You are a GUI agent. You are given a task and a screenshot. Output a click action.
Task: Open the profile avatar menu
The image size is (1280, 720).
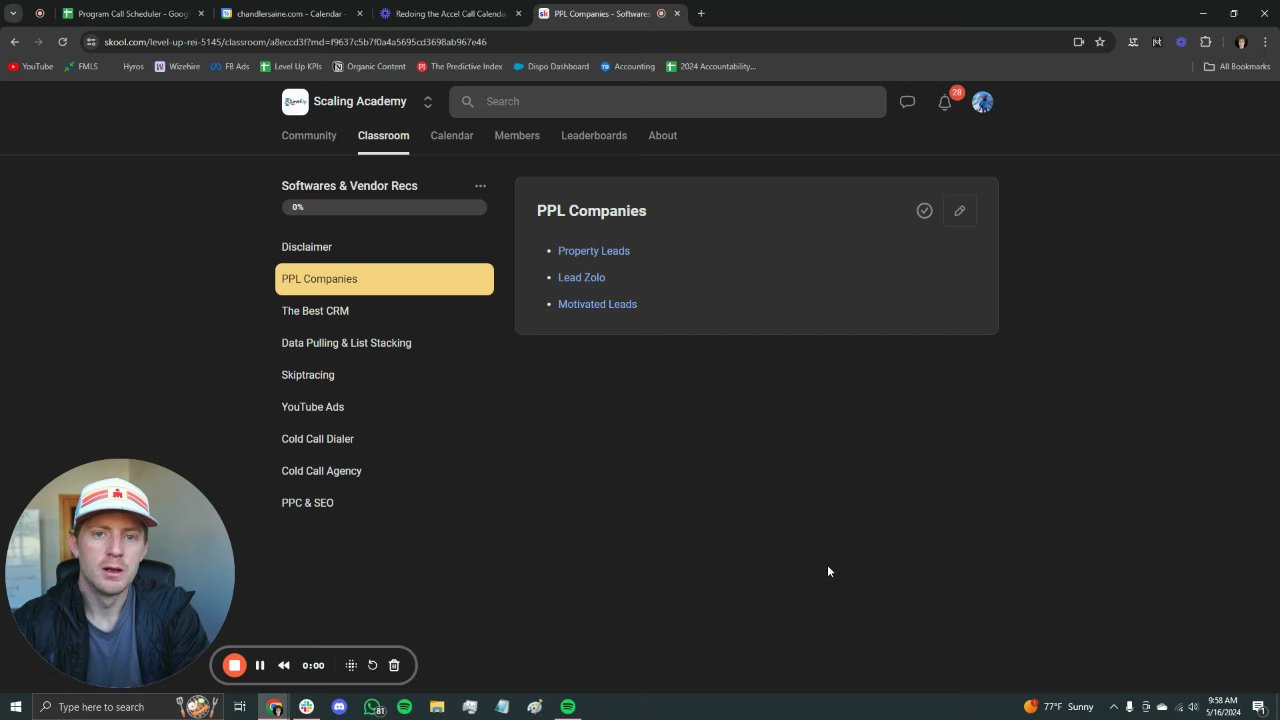982,102
